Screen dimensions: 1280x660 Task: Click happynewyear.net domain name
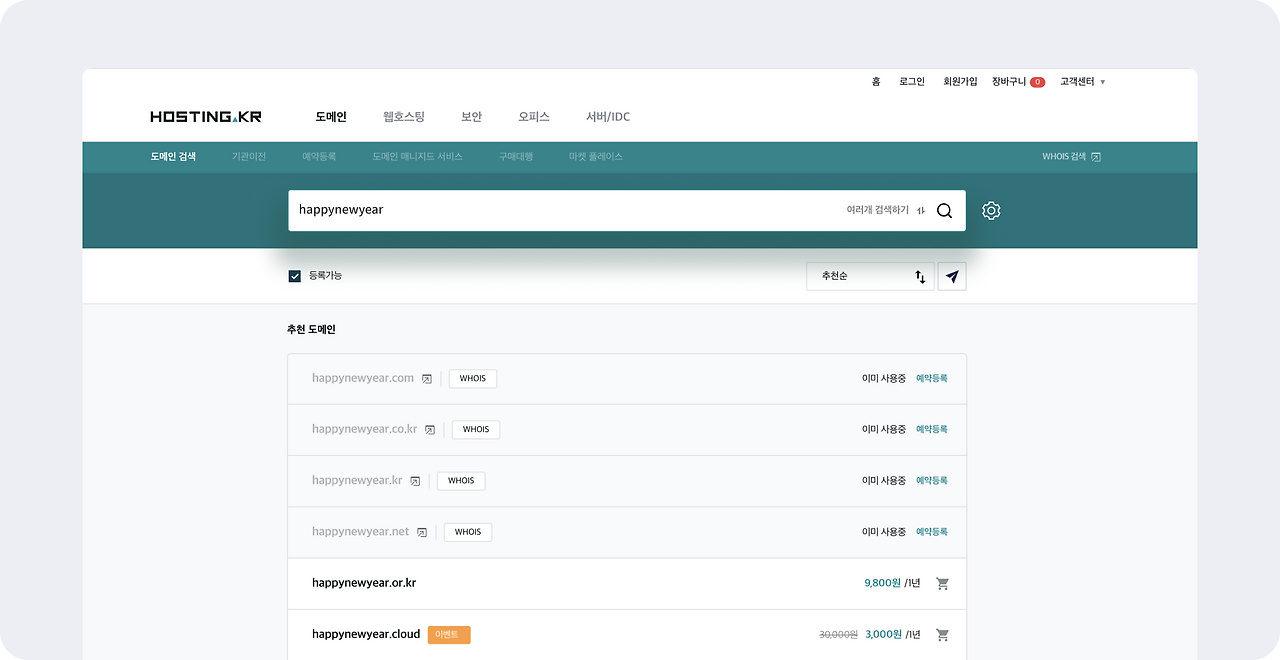[361, 532]
